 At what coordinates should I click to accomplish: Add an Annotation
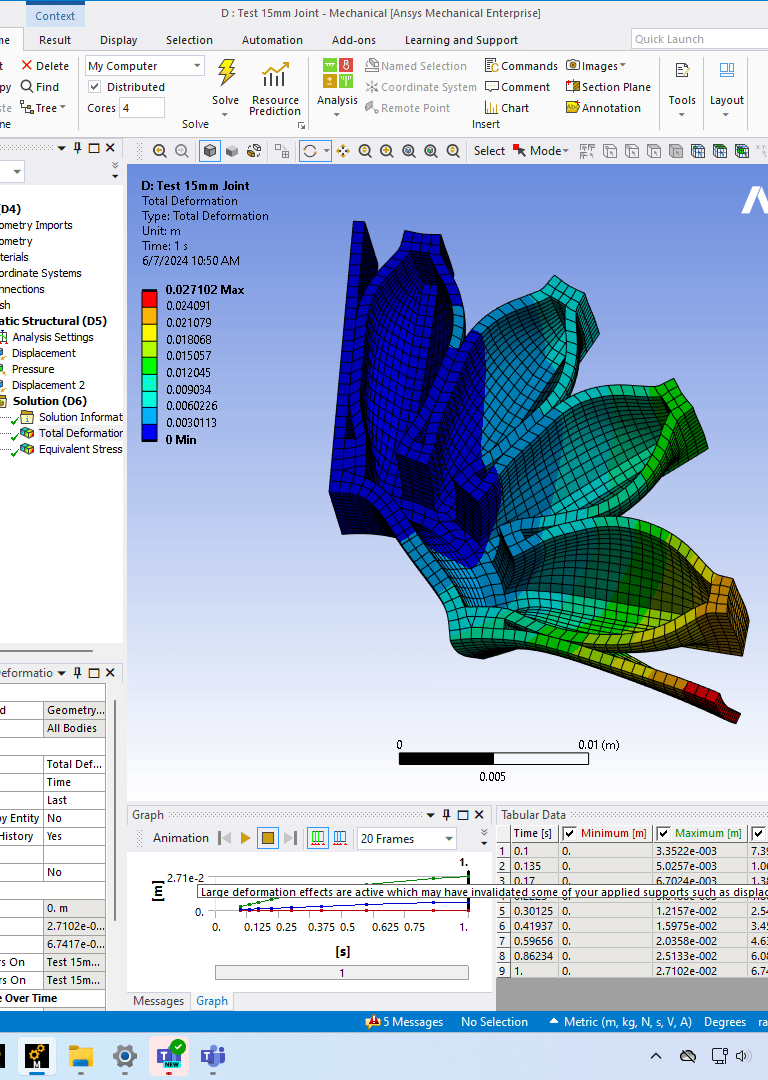(x=603, y=108)
